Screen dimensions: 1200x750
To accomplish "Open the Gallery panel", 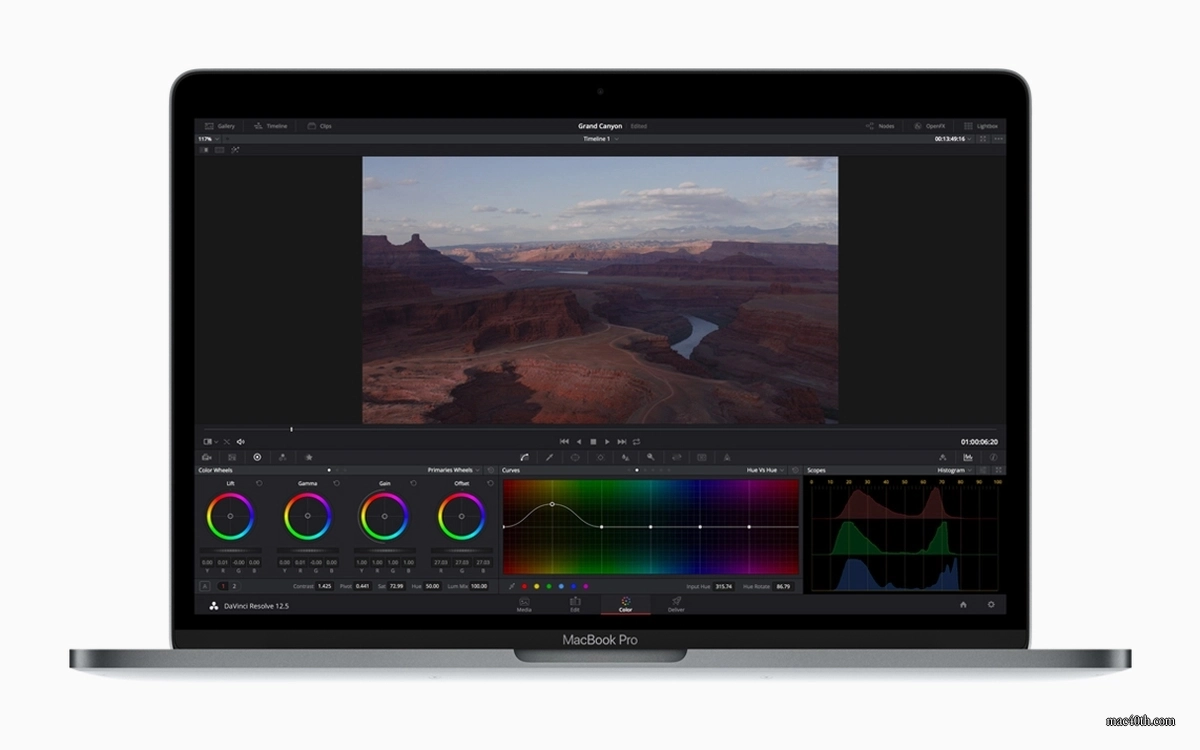I will 220,126.
